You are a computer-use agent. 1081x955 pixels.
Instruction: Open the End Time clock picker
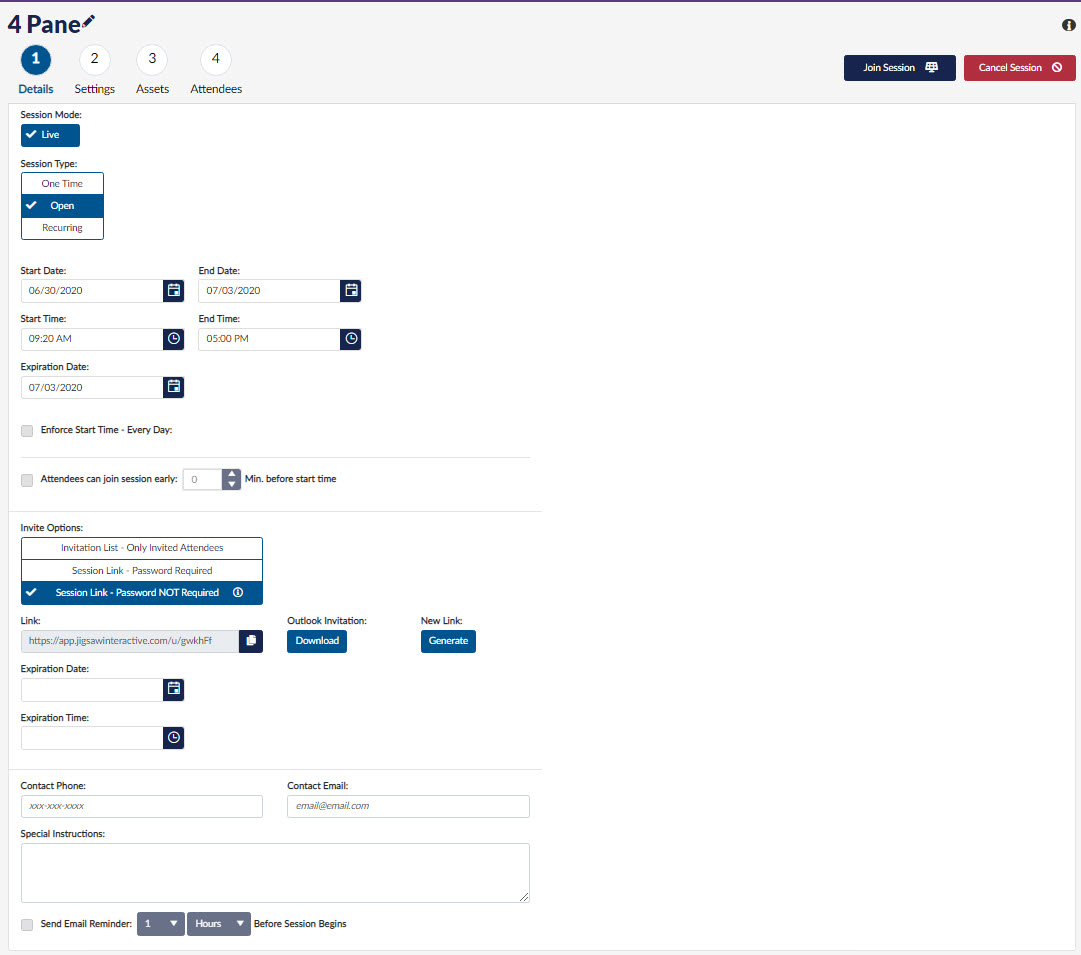[x=351, y=339]
